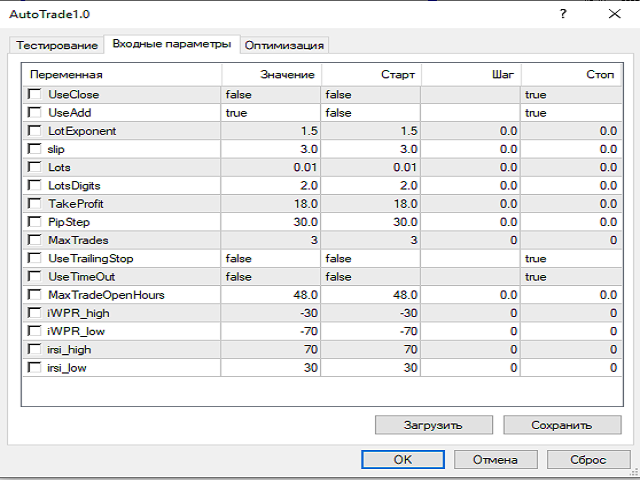Switch to the Тестирование tab

click(57, 45)
